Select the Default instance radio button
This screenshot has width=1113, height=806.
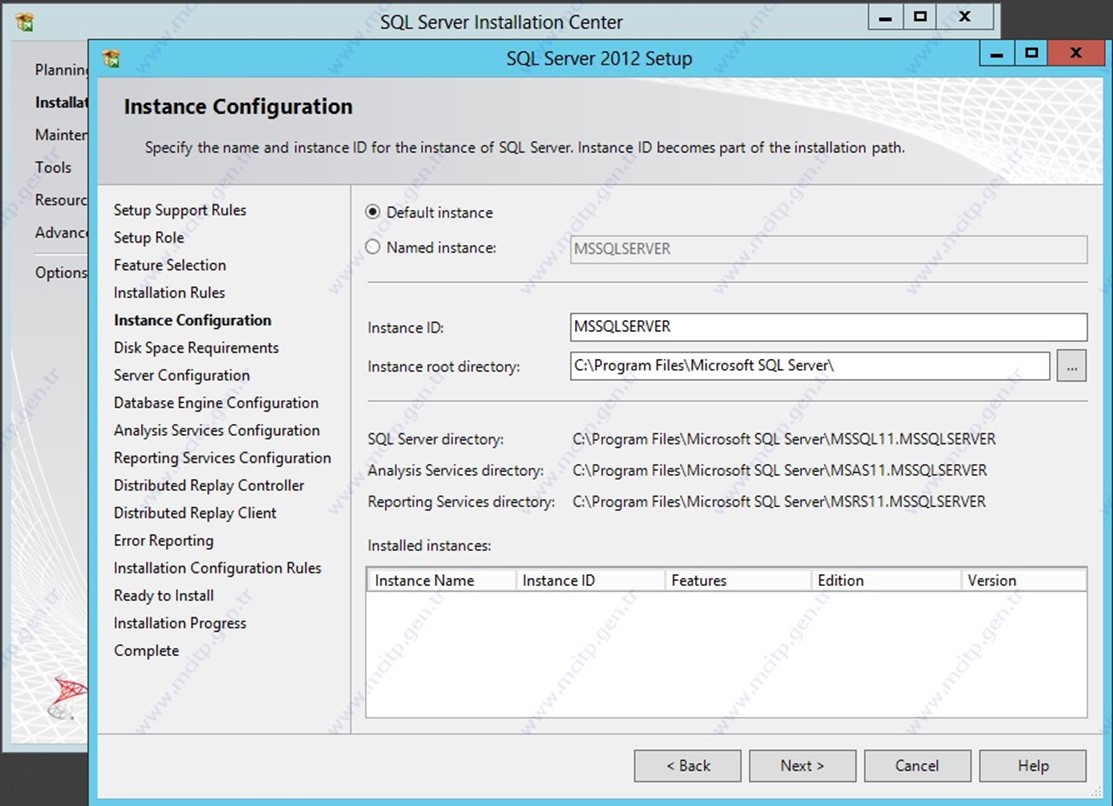[x=373, y=212]
